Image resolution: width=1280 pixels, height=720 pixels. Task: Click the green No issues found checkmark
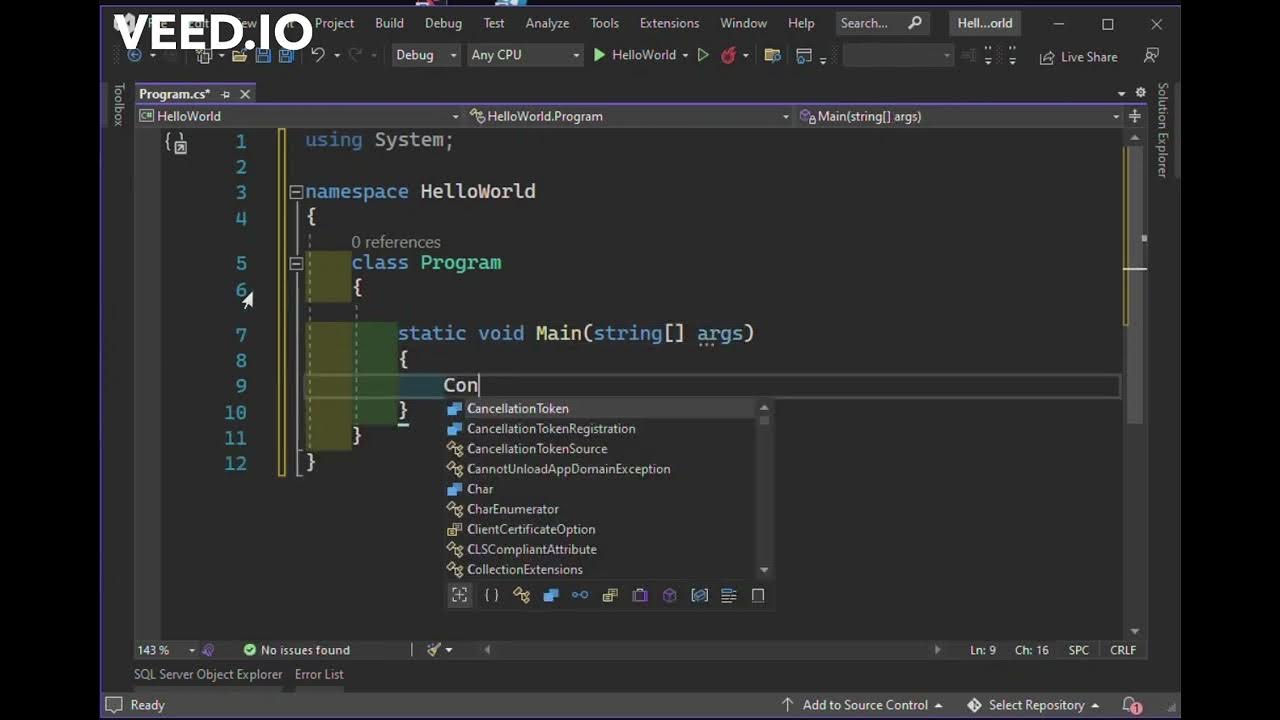tap(249, 650)
